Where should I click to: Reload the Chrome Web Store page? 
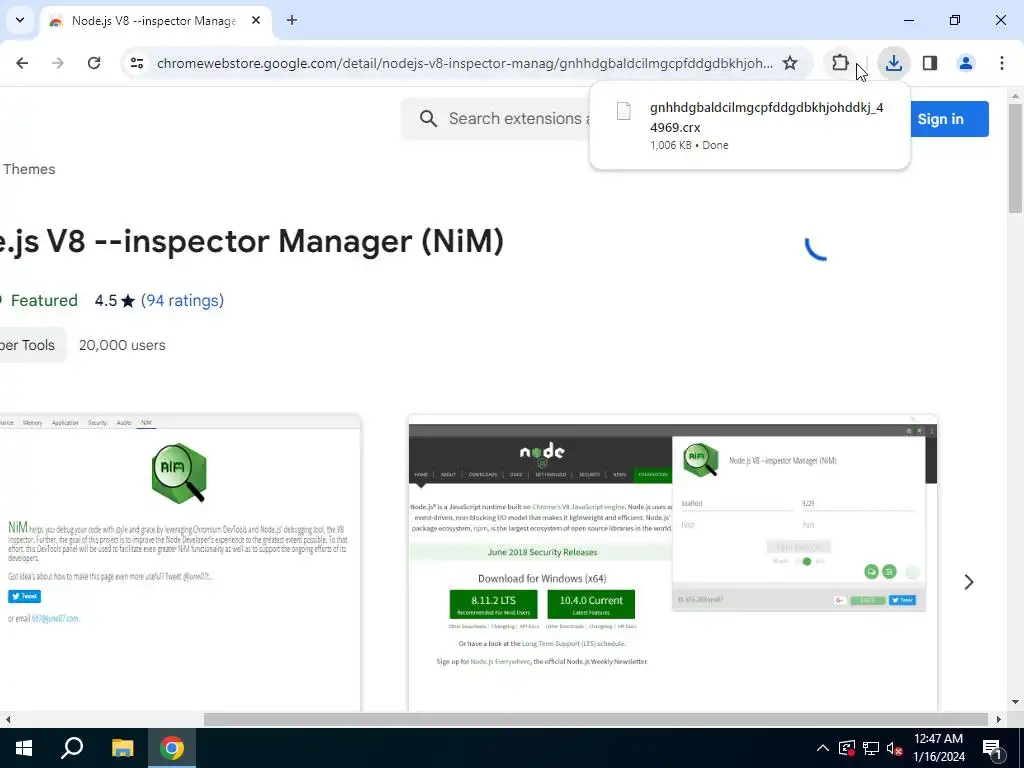94,63
